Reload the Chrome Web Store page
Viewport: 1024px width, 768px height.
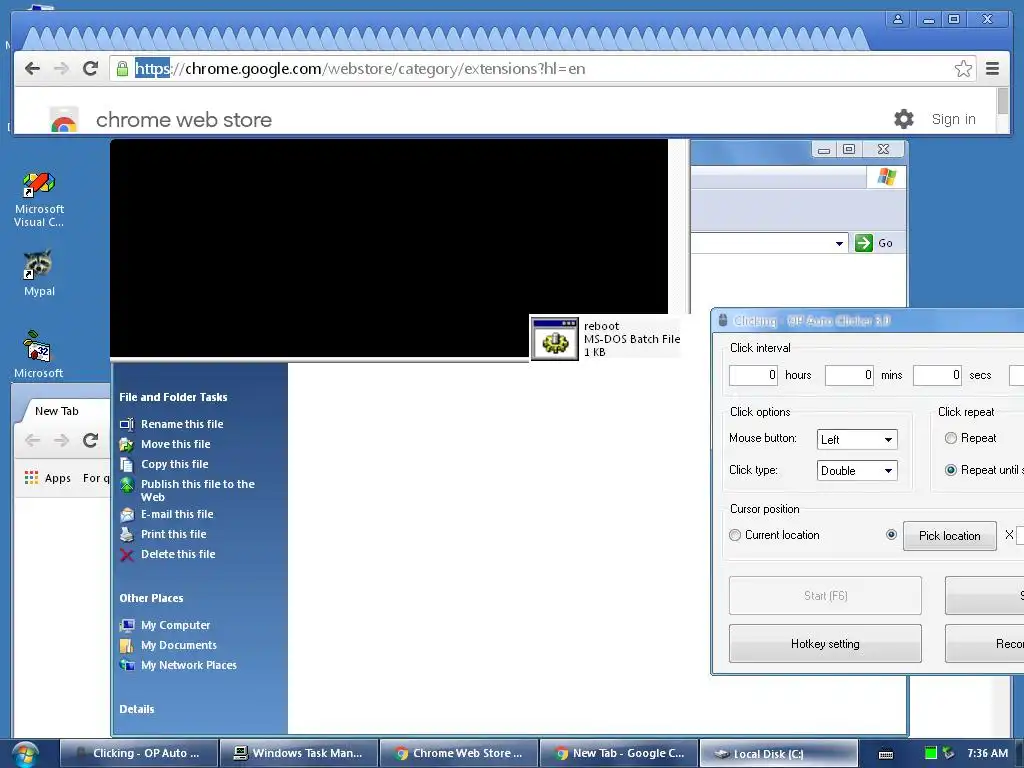tap(90, 69)
